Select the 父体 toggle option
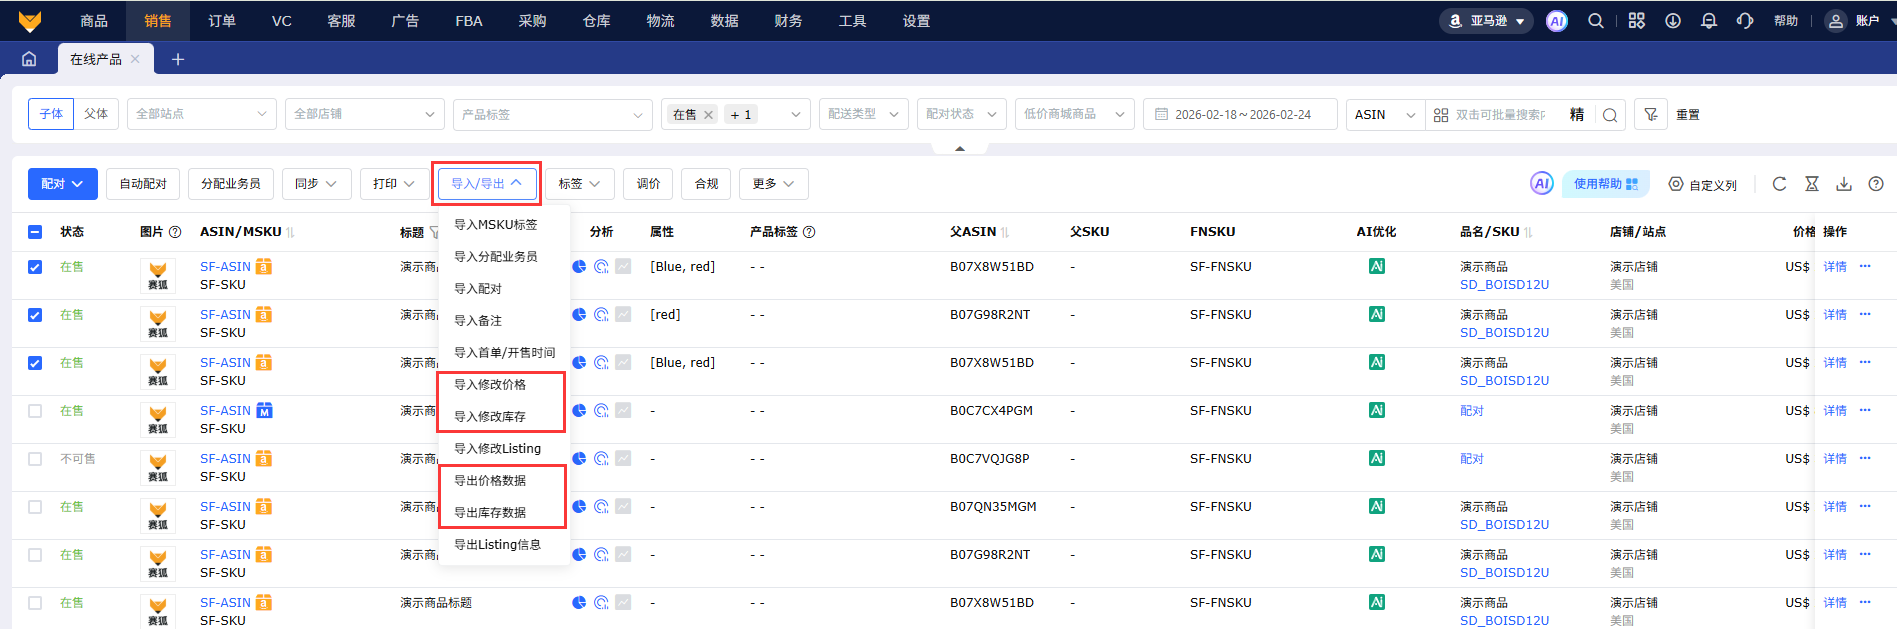The width and height of the screenshot is (1897, 629). pos(96,114)
